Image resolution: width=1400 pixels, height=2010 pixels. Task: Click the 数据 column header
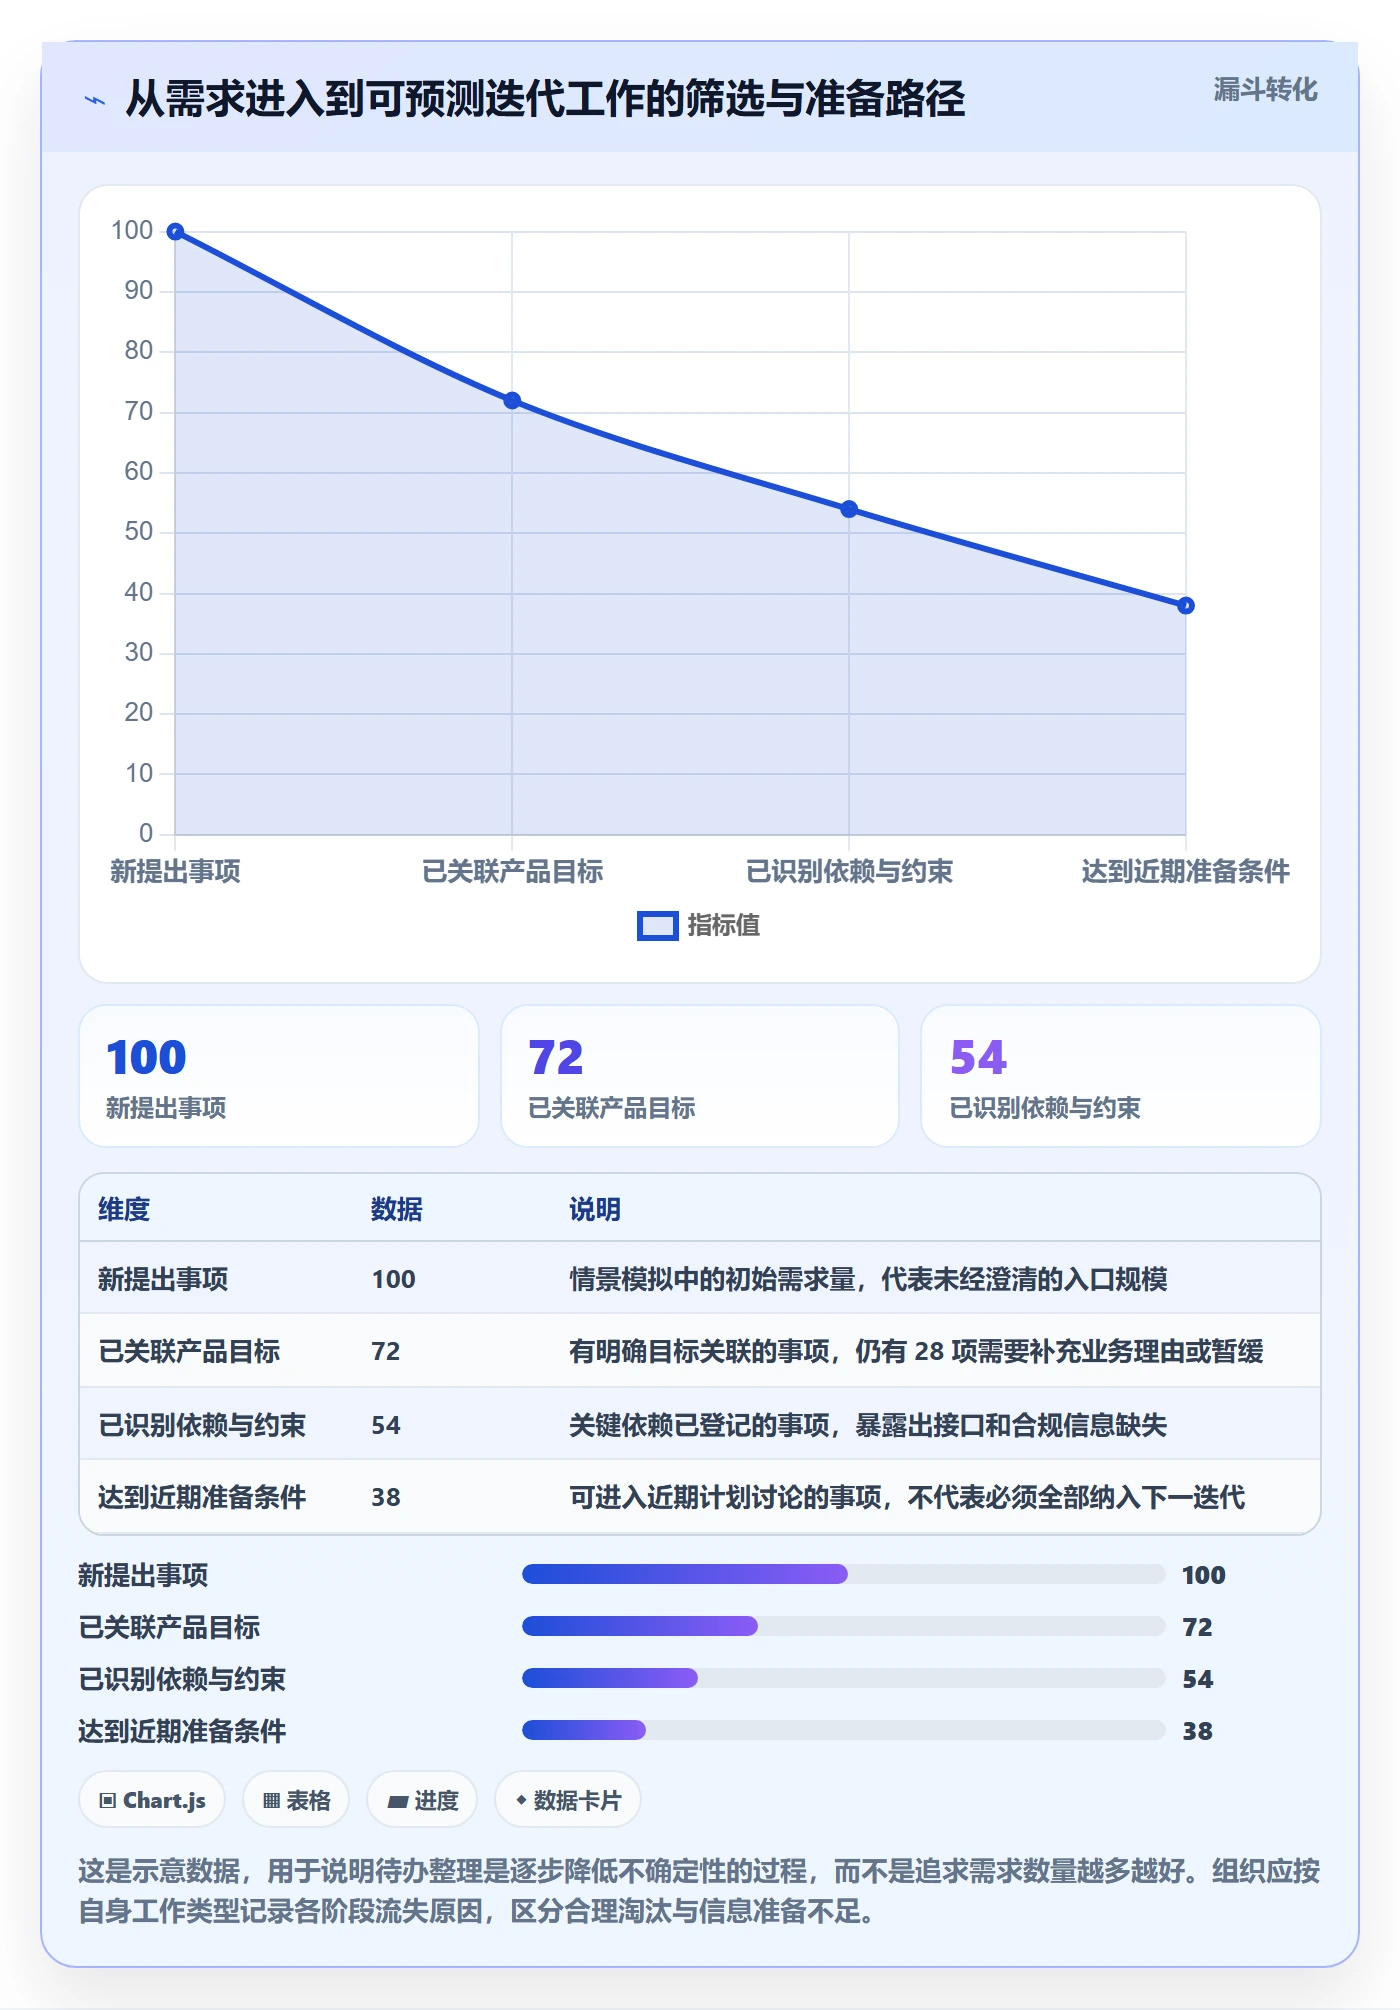pos(397,1209)
